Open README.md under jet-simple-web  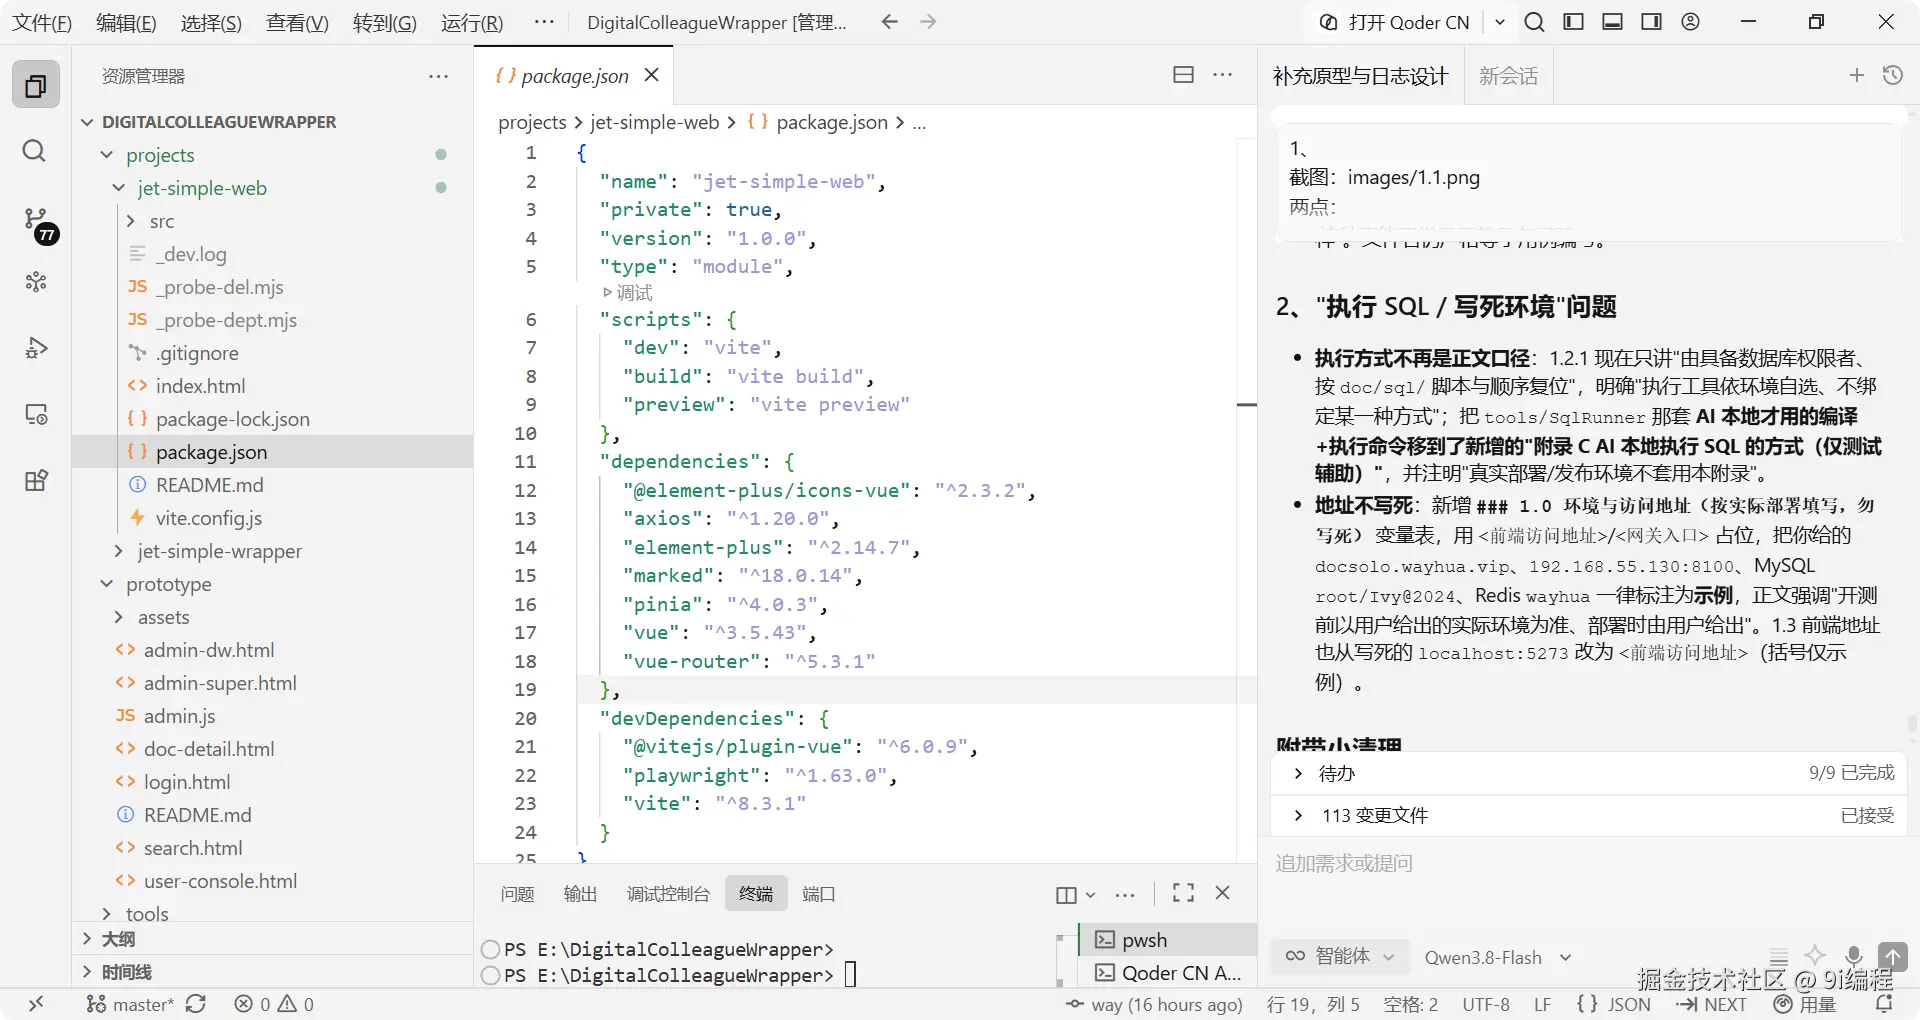coord(210,485)
